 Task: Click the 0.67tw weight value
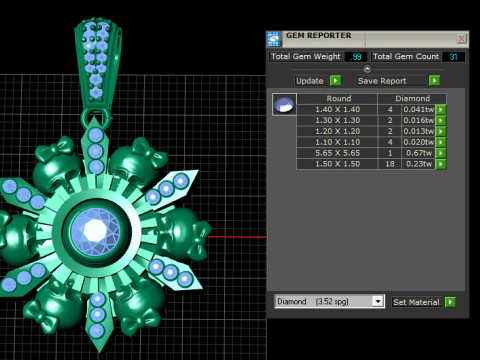[419, 153]
